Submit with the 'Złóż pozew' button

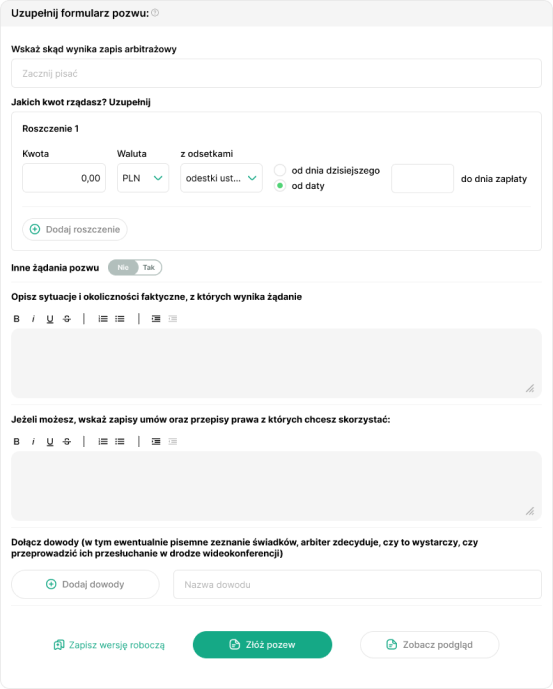262,645
